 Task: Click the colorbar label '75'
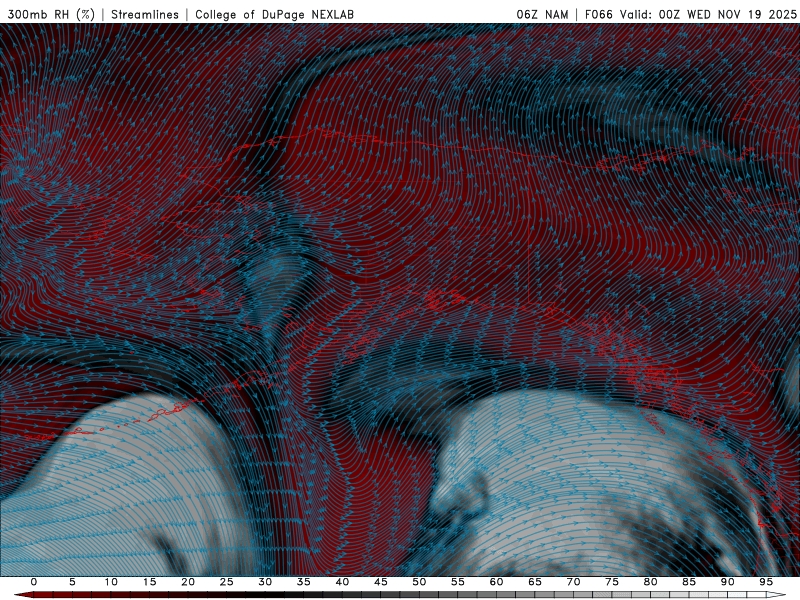[612, 582]
